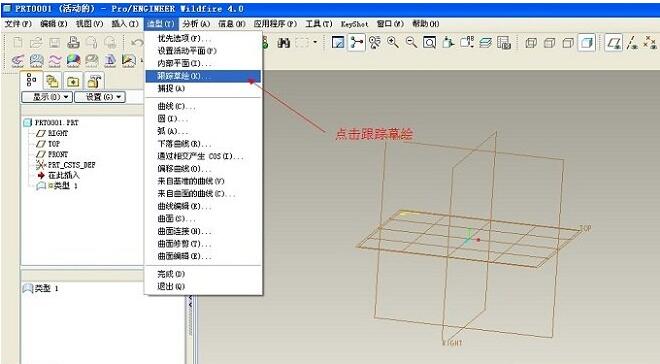Viewport: 660px width, 364px height.
Task: Open the 设置 dropdown in model tree
Action: [100, 97]
